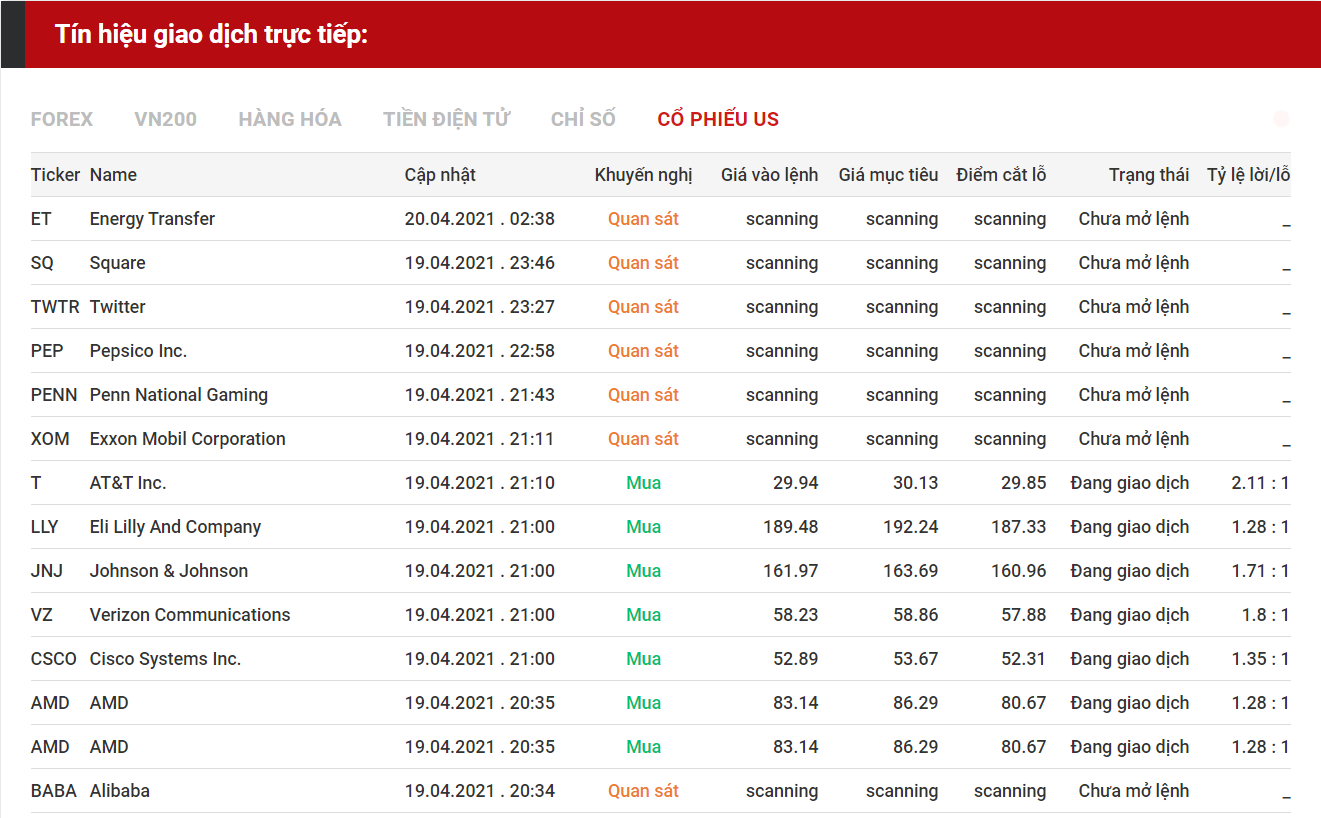Open the CHỈ SỐ tab

click(583, 119)
